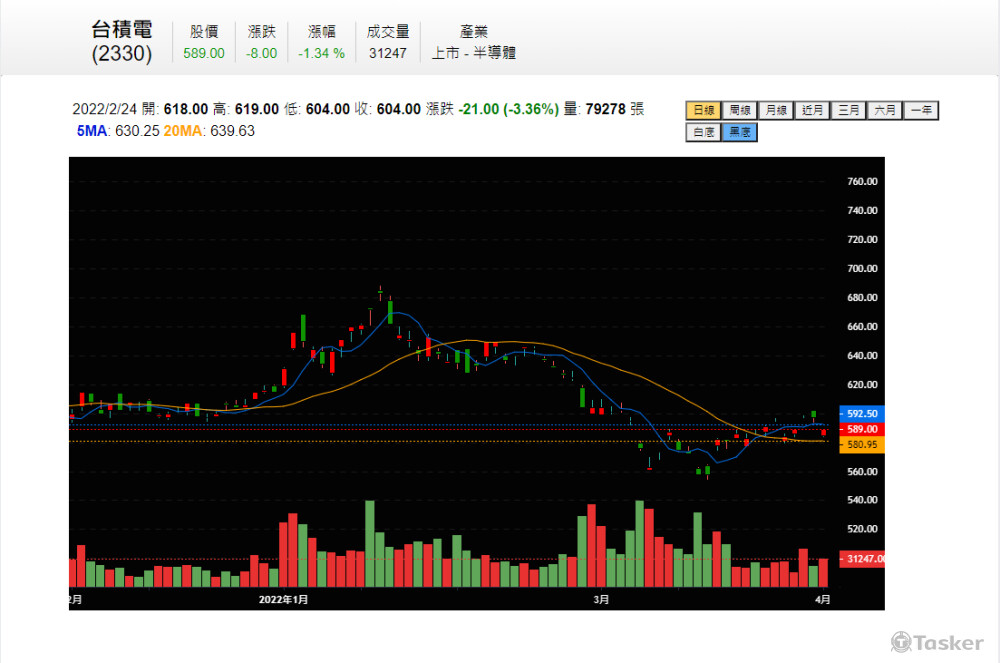Click the 20MA legend label

click(182, 131)
